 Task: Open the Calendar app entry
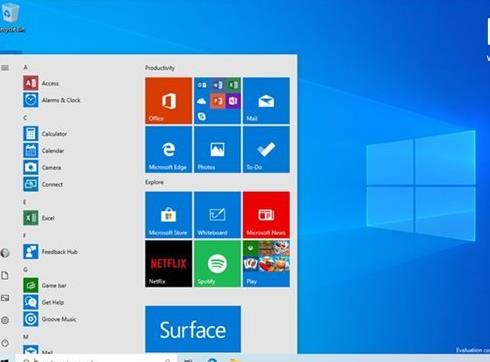[44, 151]
